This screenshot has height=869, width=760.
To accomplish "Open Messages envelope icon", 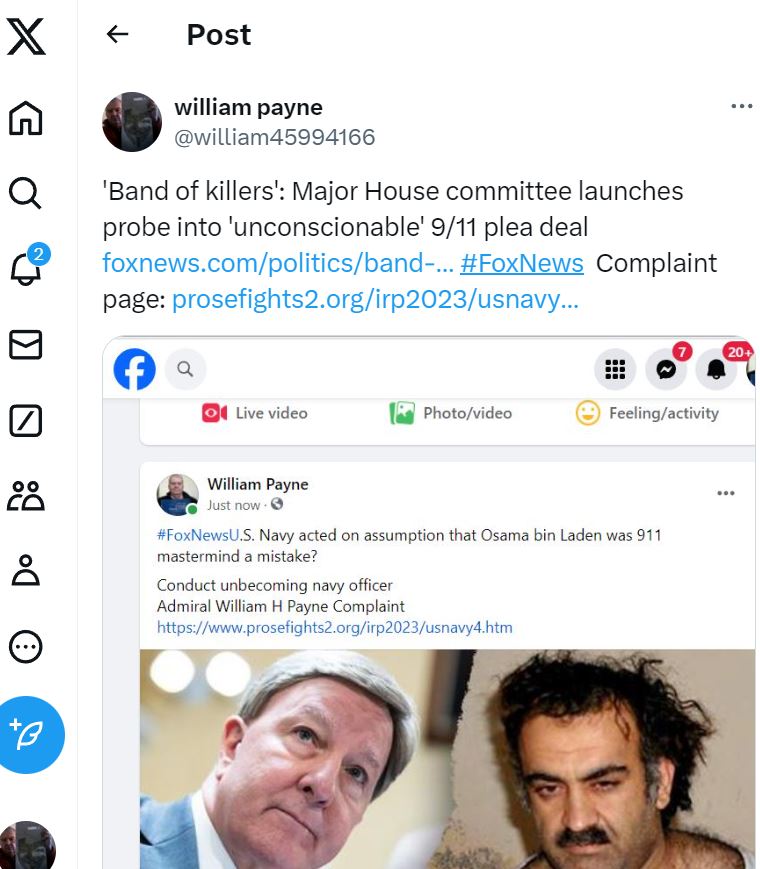I will tap(25, 345).
